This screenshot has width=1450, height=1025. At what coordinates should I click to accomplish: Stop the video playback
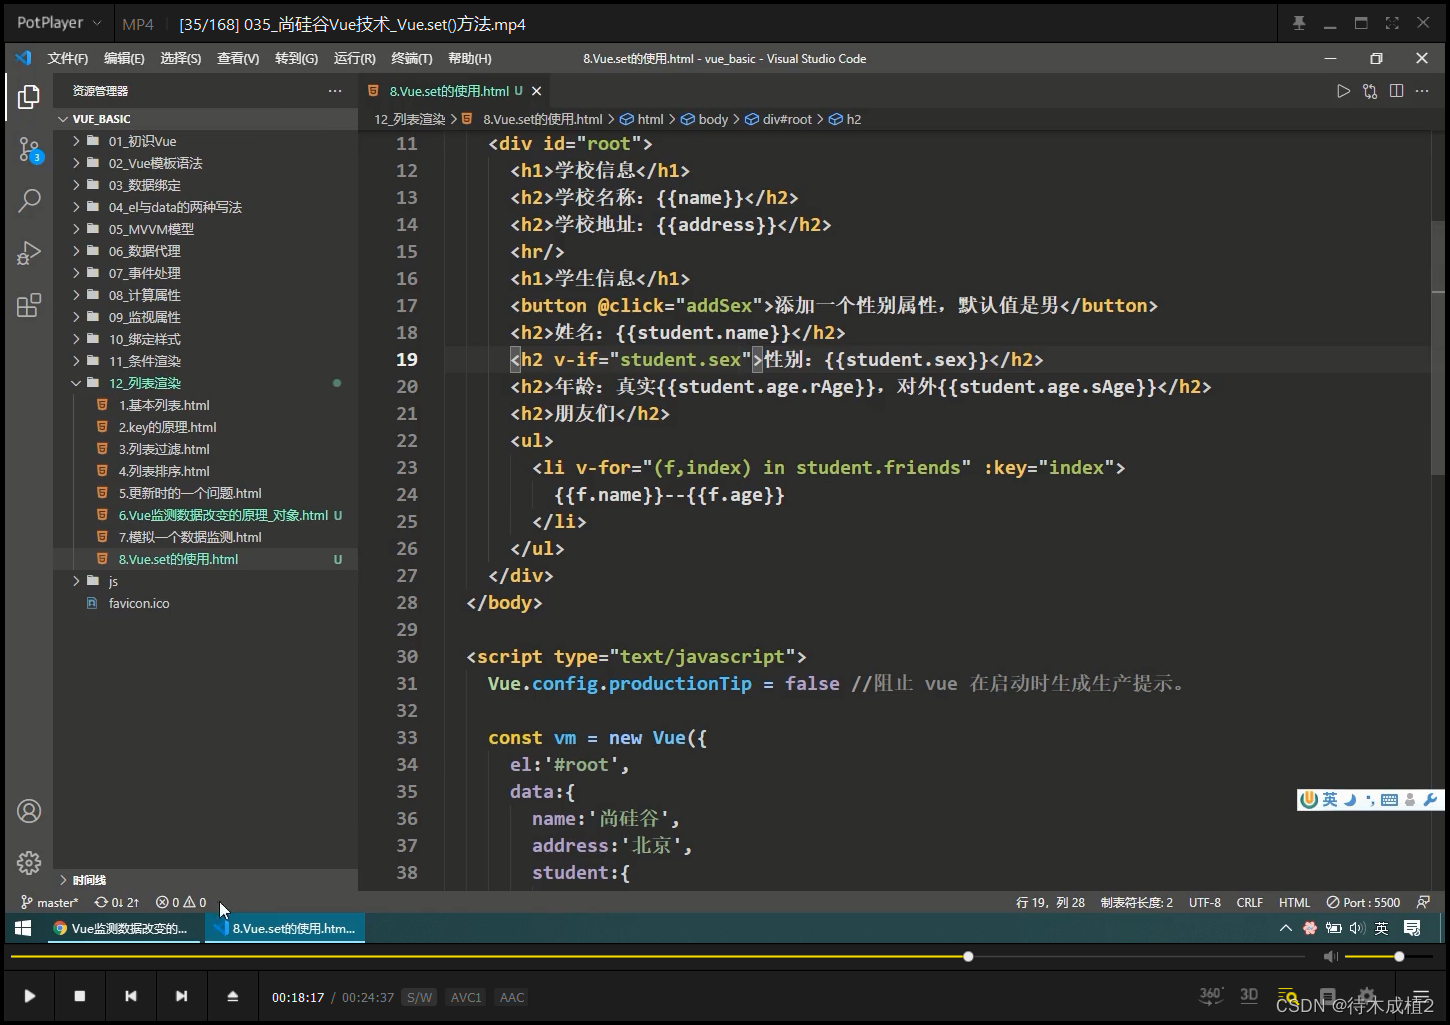click(80, 996)
